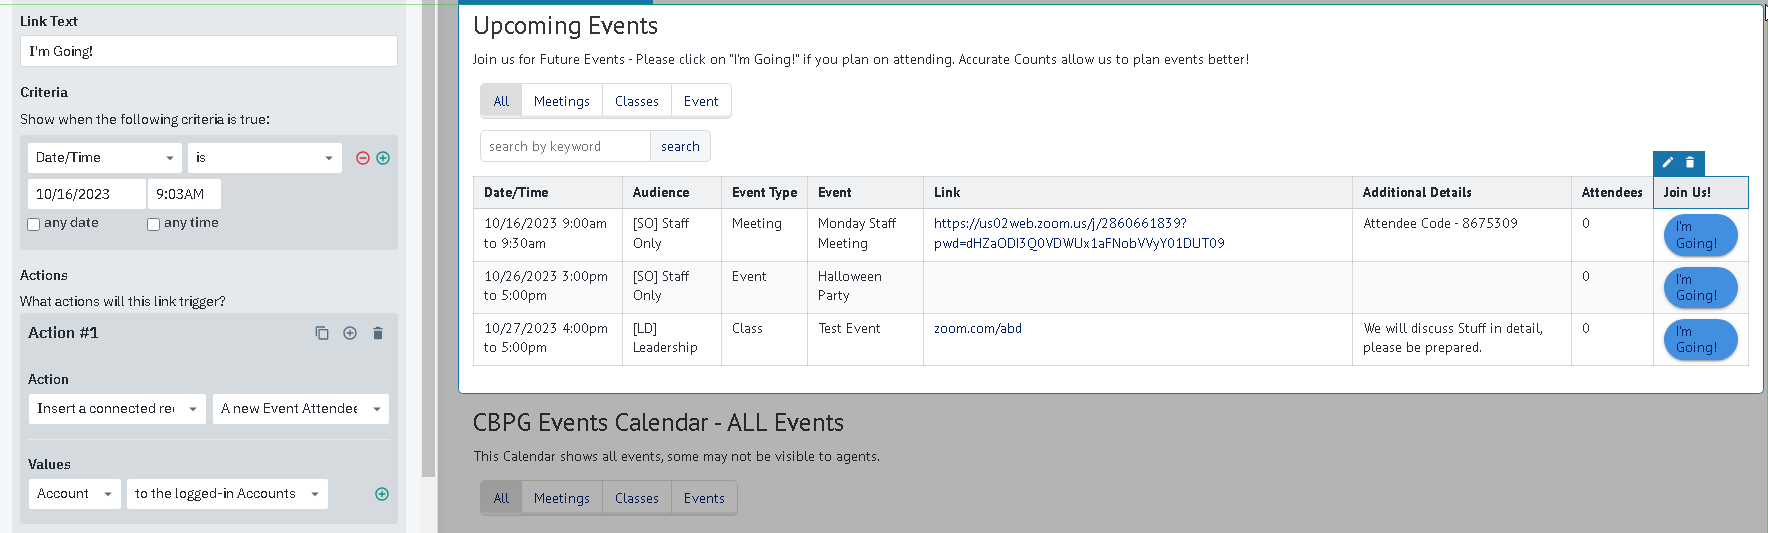Enable the any time checkbox

click(154, 224)
